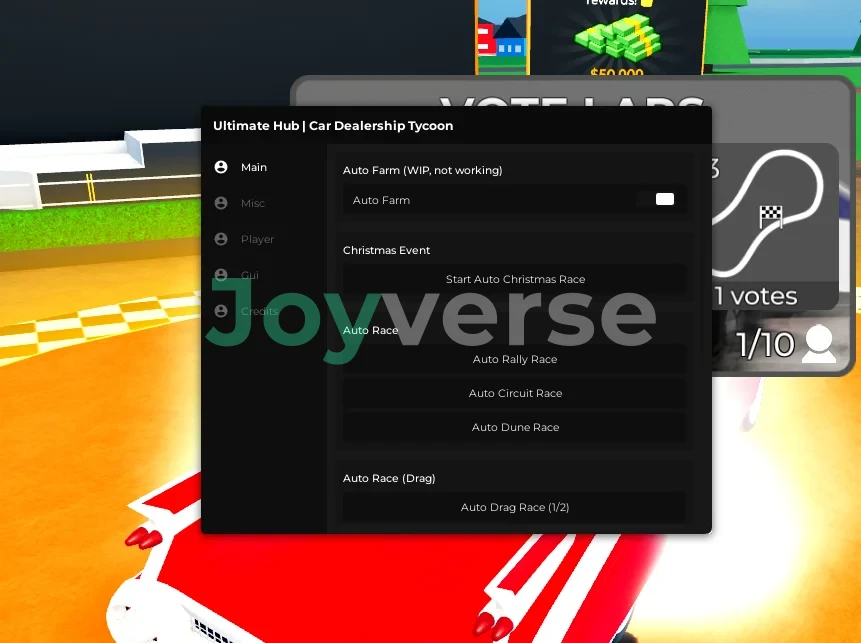Image resolution: width=861 pixels, height=643 pixels.
Task: Click the checkered flag on the track map
Action: (770, 215)
